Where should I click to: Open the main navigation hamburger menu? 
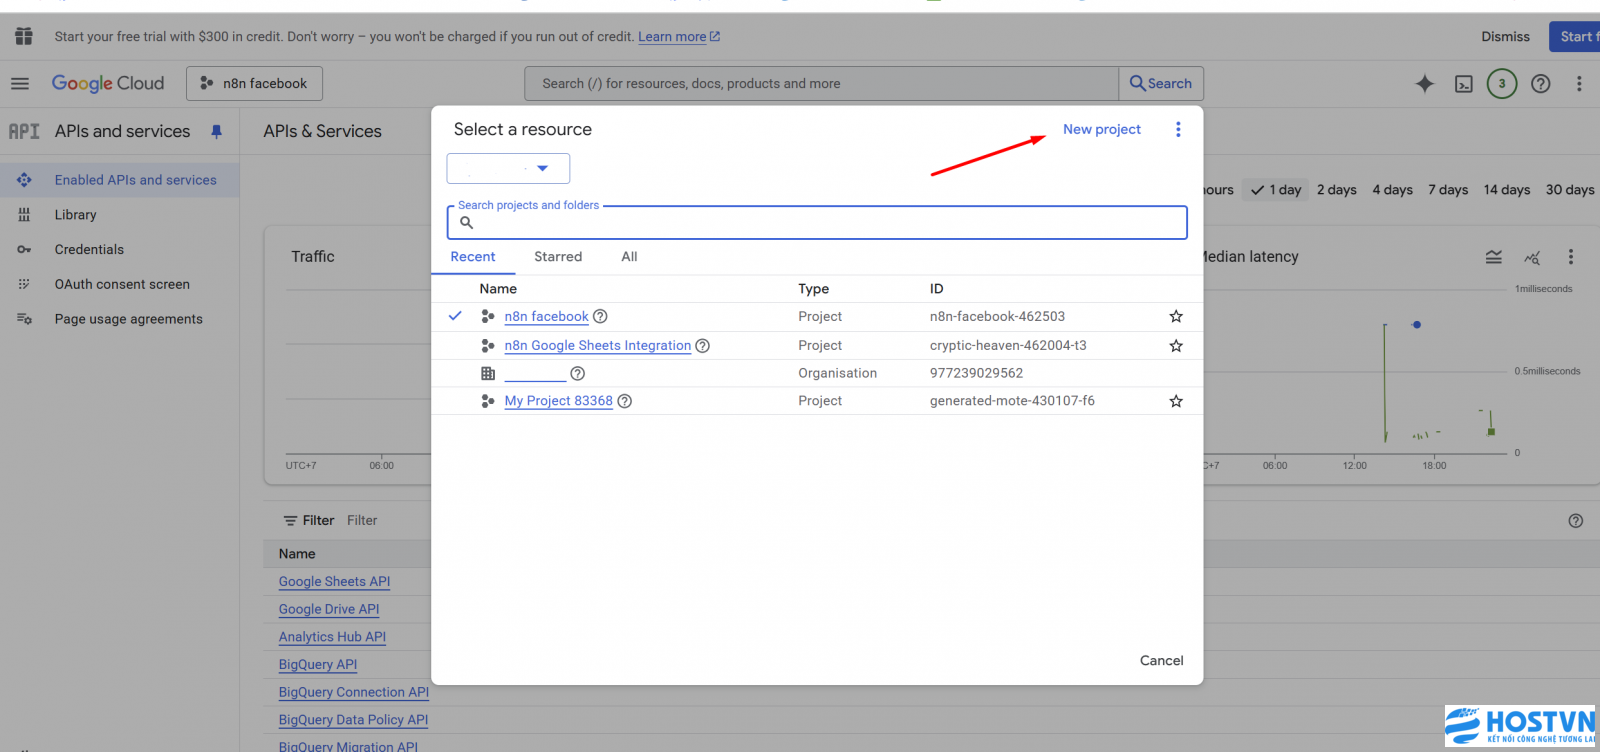tap(20, 84)
